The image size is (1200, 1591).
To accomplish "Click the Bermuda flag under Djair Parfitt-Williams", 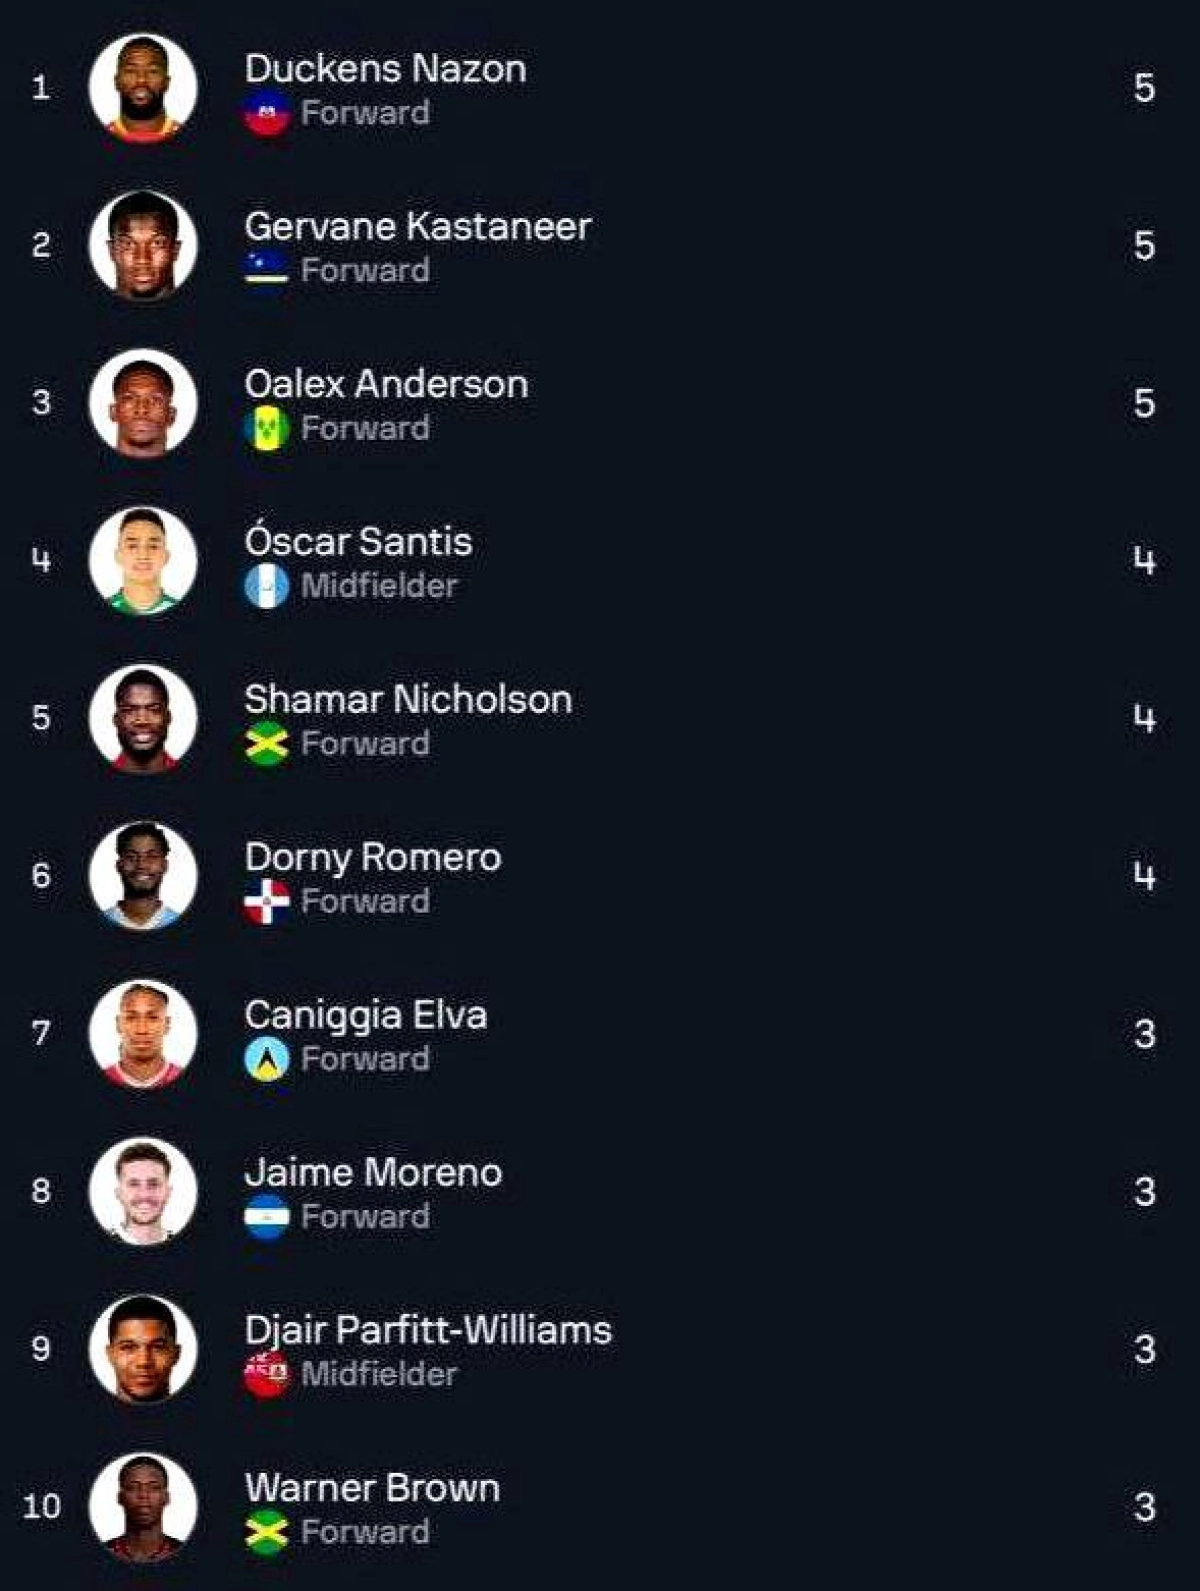I will 267,1374.
